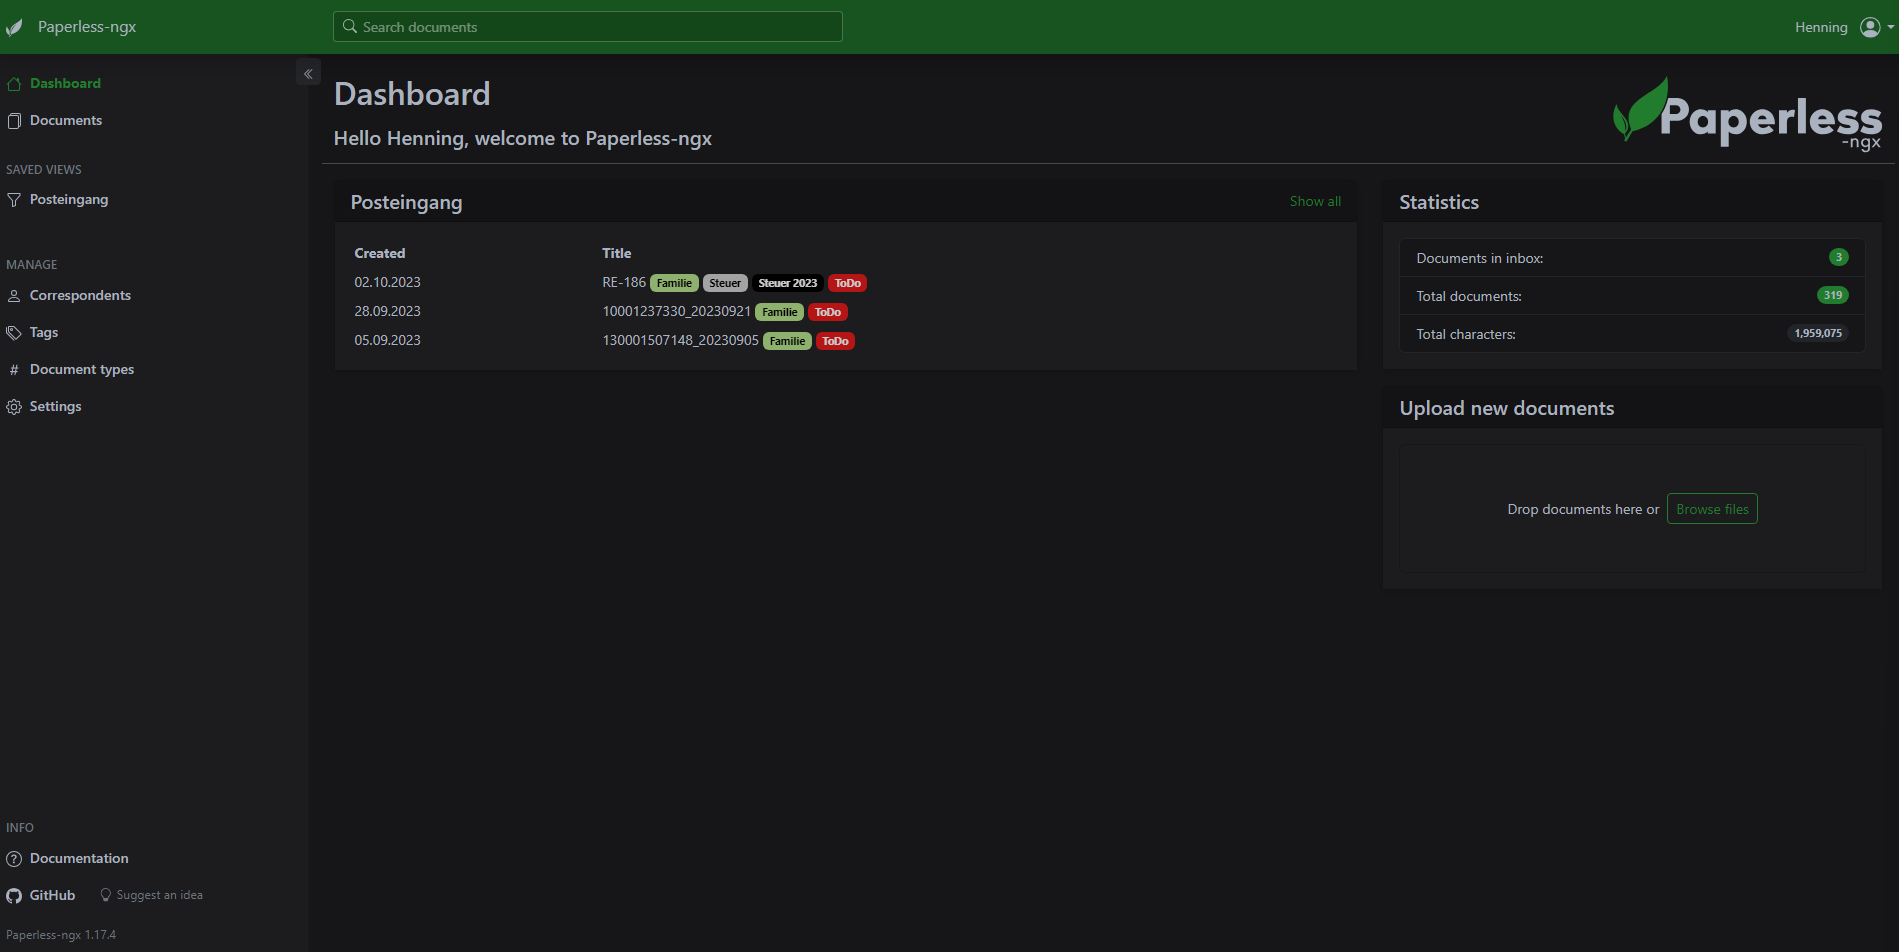Screen dimensions: 1899x952
Task: Click the Settings gear icon
Action: 14,407
